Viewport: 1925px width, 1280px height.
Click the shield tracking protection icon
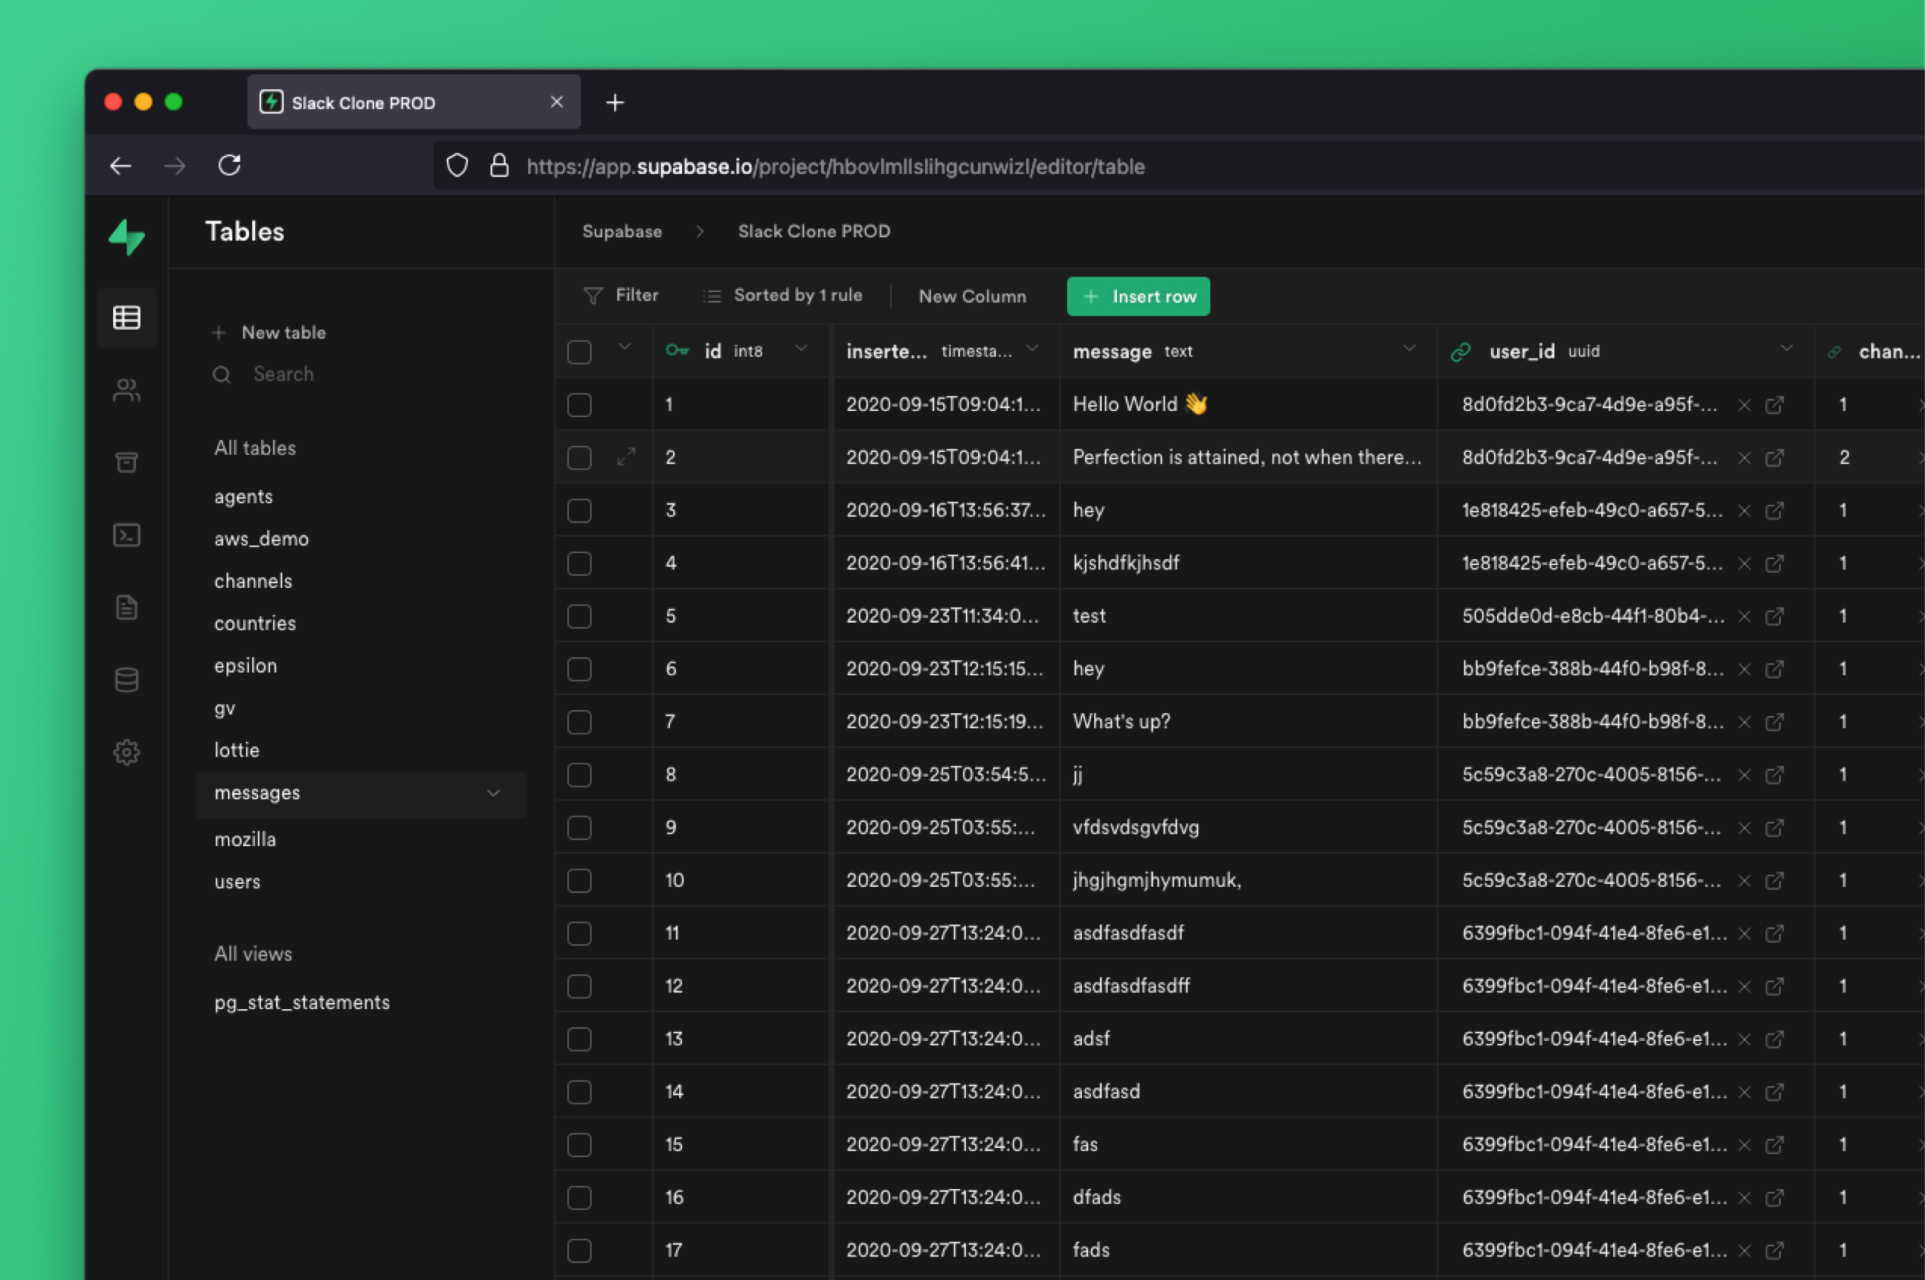click(457, 166)
